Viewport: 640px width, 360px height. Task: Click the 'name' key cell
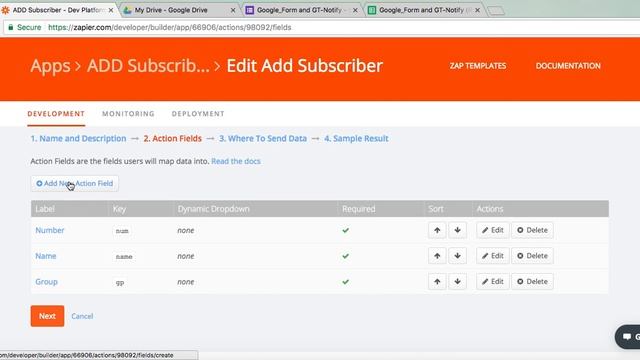(x=124, y=257)
